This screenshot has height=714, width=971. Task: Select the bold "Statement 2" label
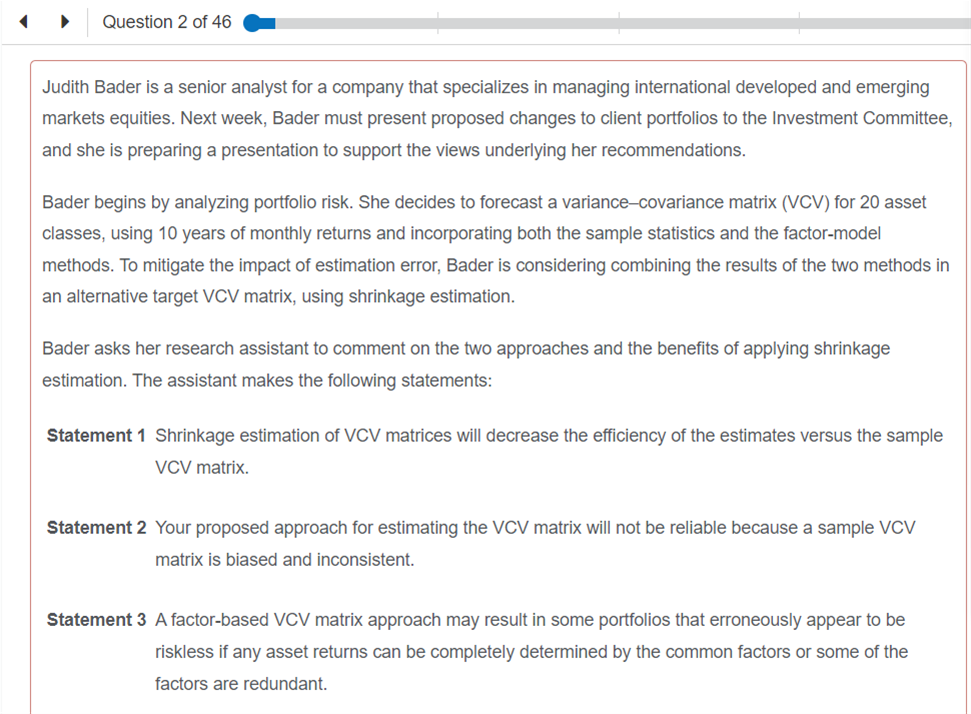click(x=96, y=528)
